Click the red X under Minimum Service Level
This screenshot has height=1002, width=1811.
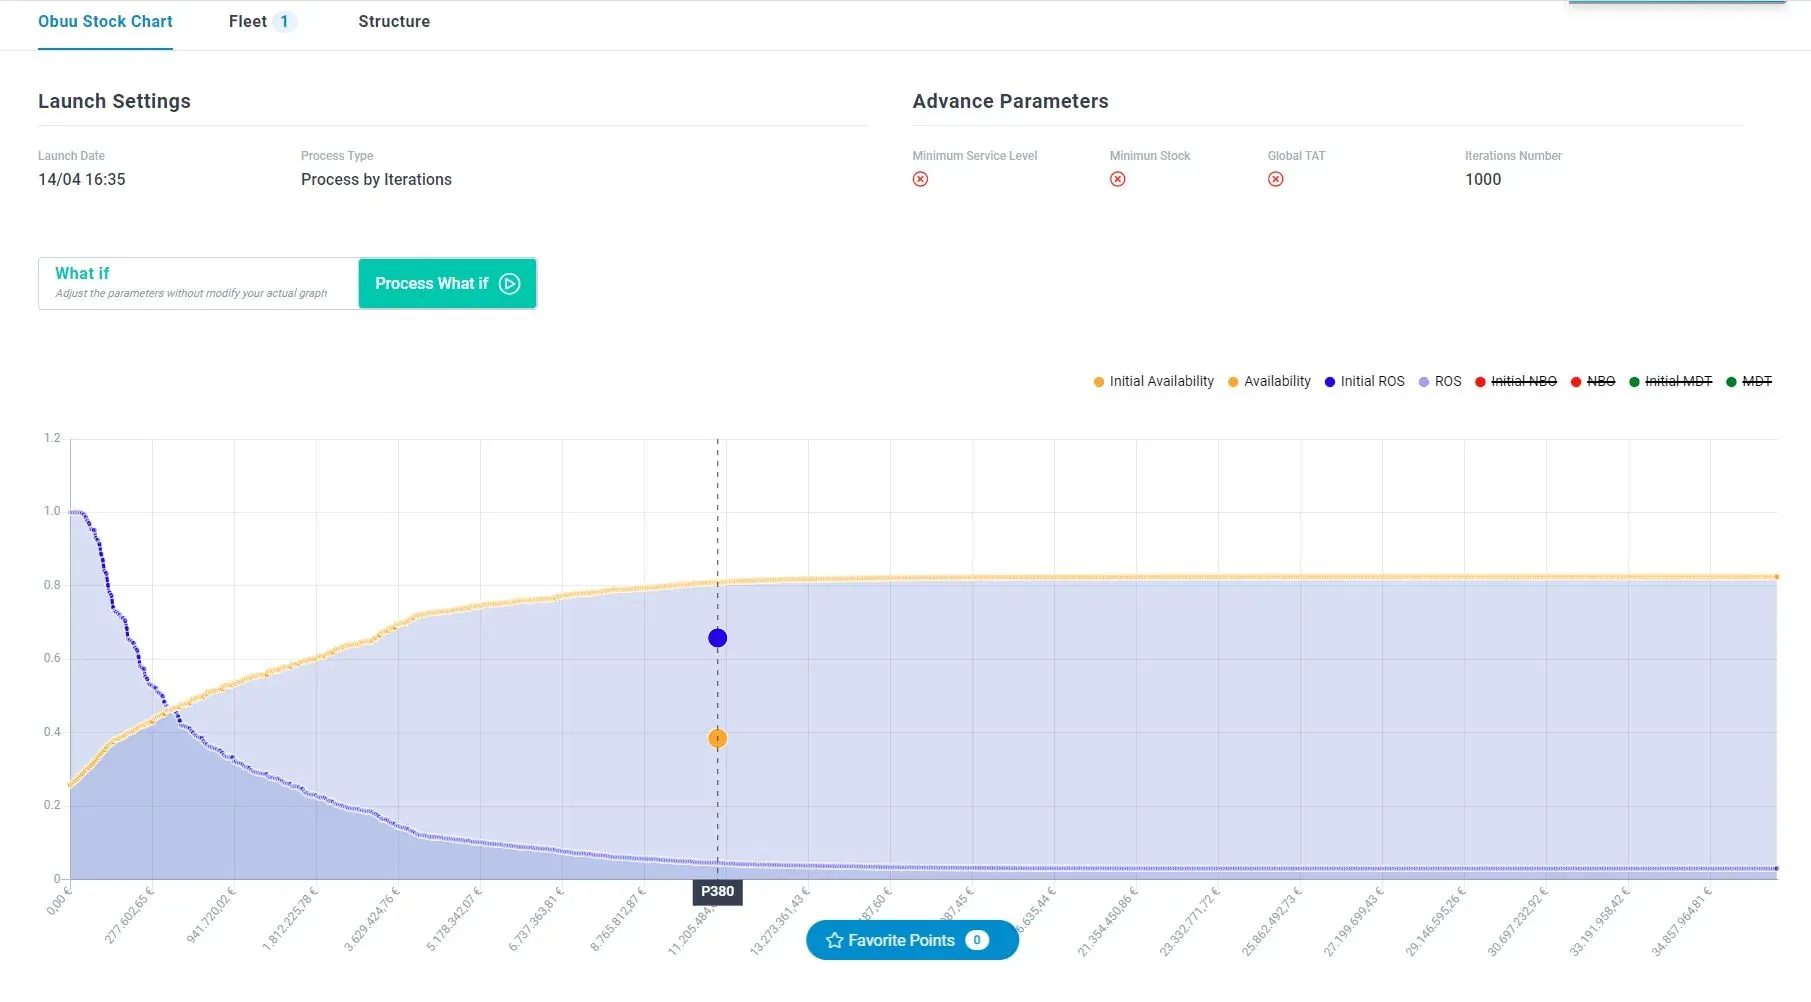pyautogui.click(x=920, y=179)
